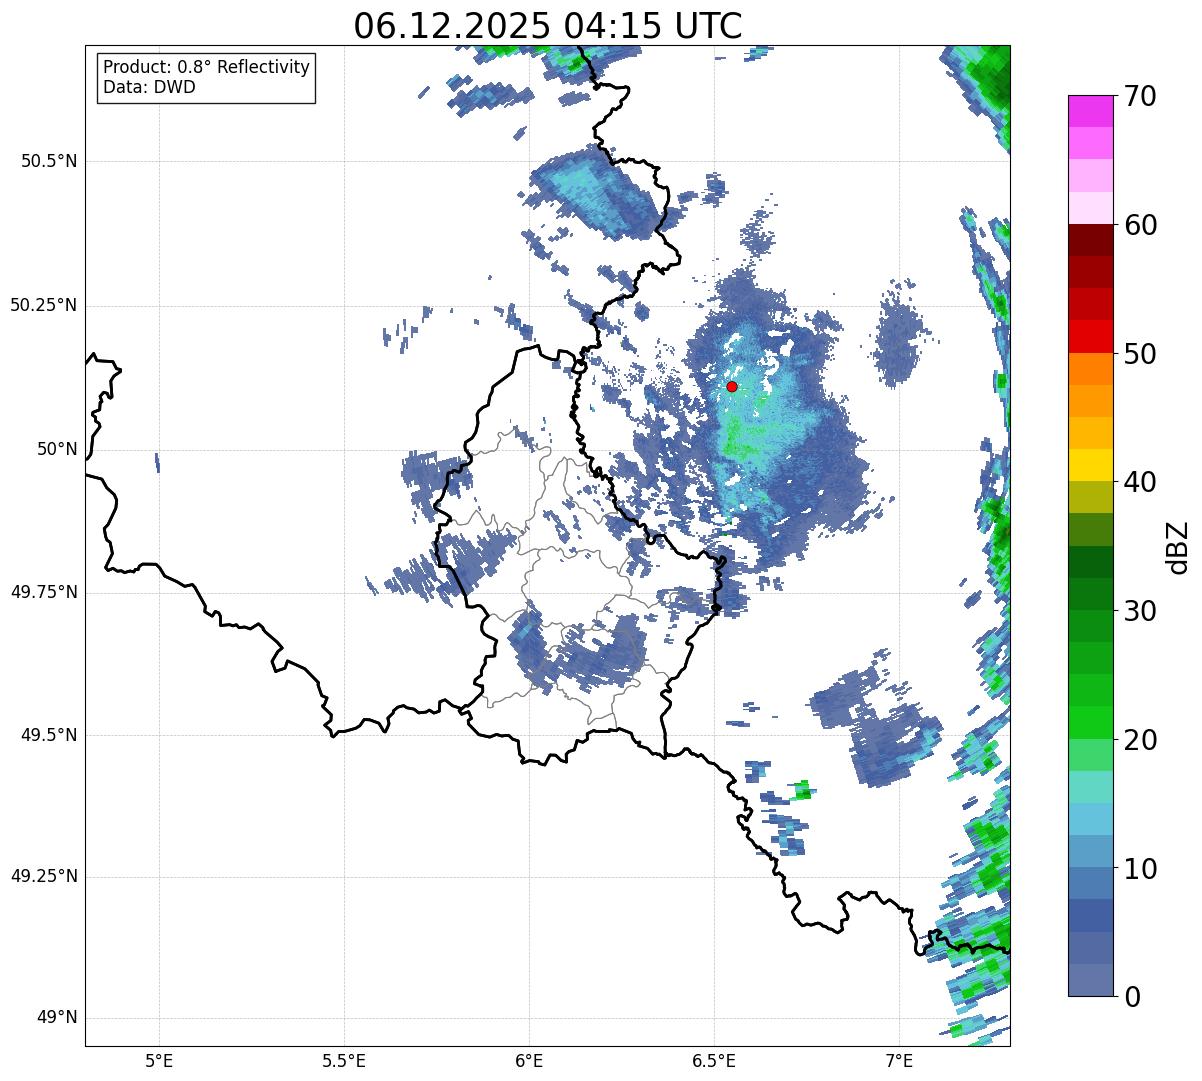1202x1081 pixels.
Task: Click the latitude label "49.5°N"
Action: click(x=49, y=735)
